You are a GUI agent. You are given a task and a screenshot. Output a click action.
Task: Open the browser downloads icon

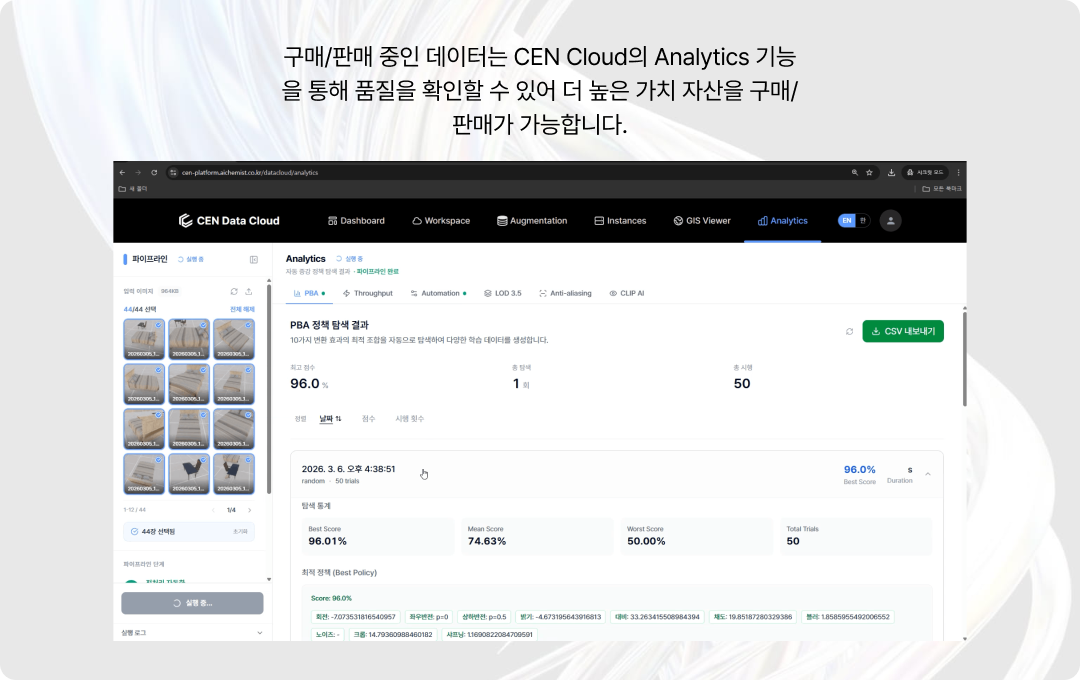(891, 172)
